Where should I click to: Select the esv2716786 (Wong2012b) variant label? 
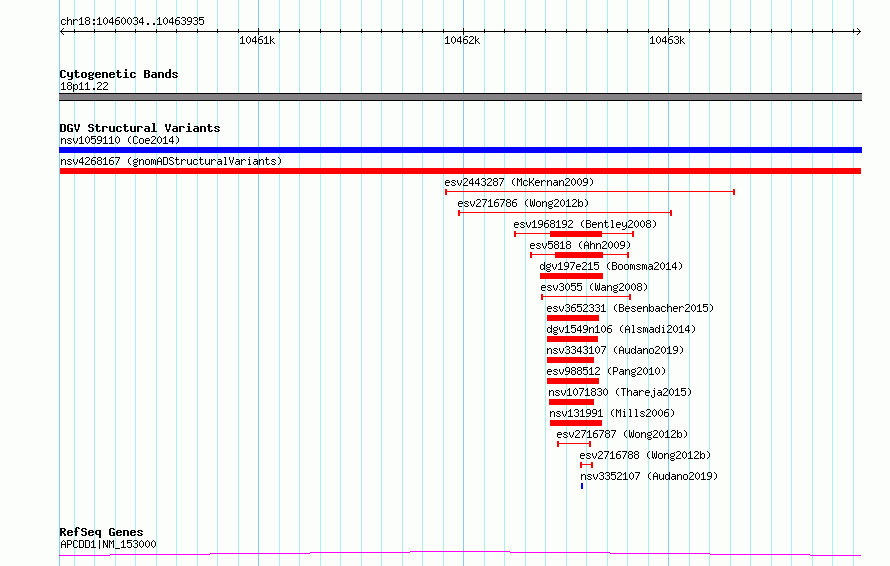[x=523, y=203]
